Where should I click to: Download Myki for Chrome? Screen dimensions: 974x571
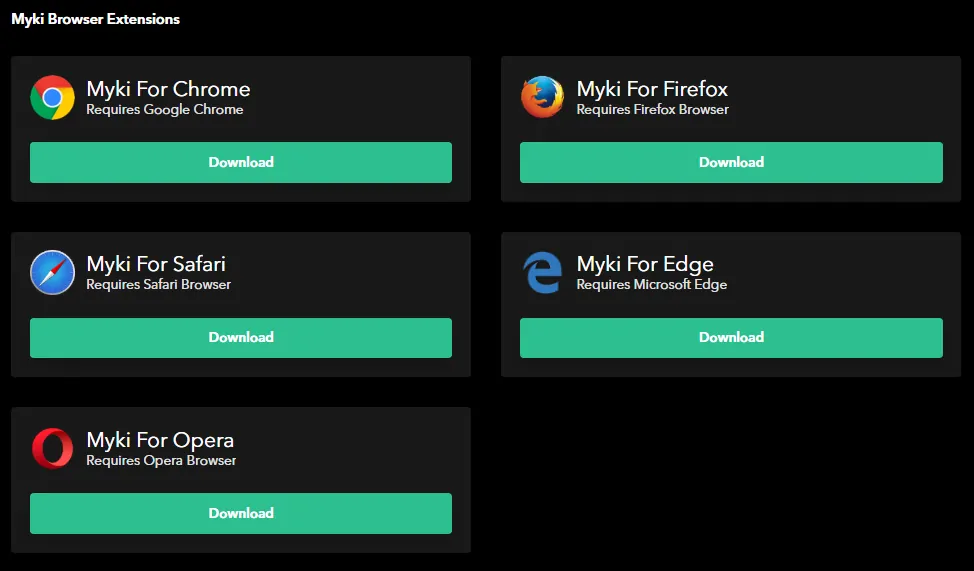(x=241, y=162)
